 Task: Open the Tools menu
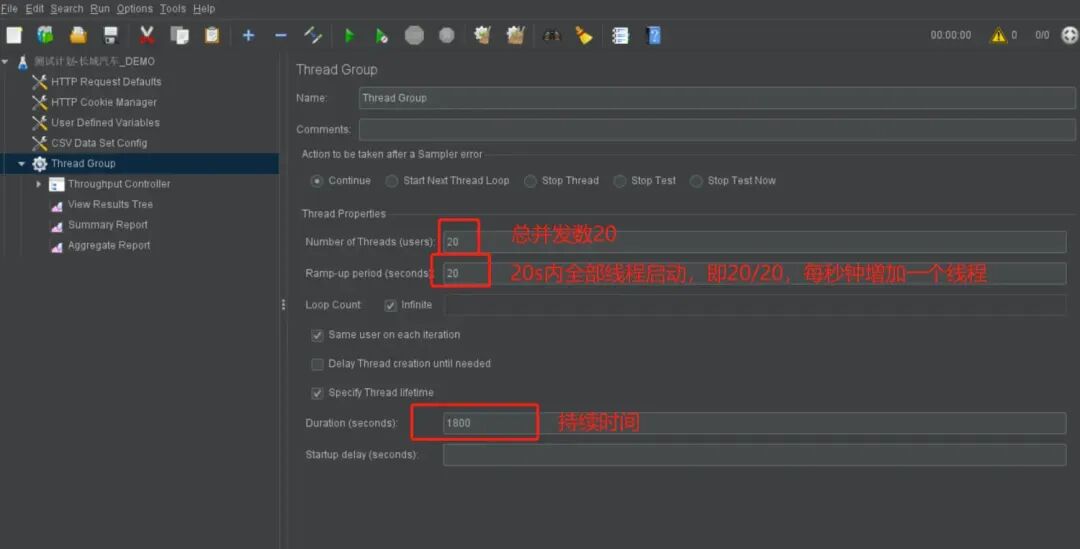point(173,9)
